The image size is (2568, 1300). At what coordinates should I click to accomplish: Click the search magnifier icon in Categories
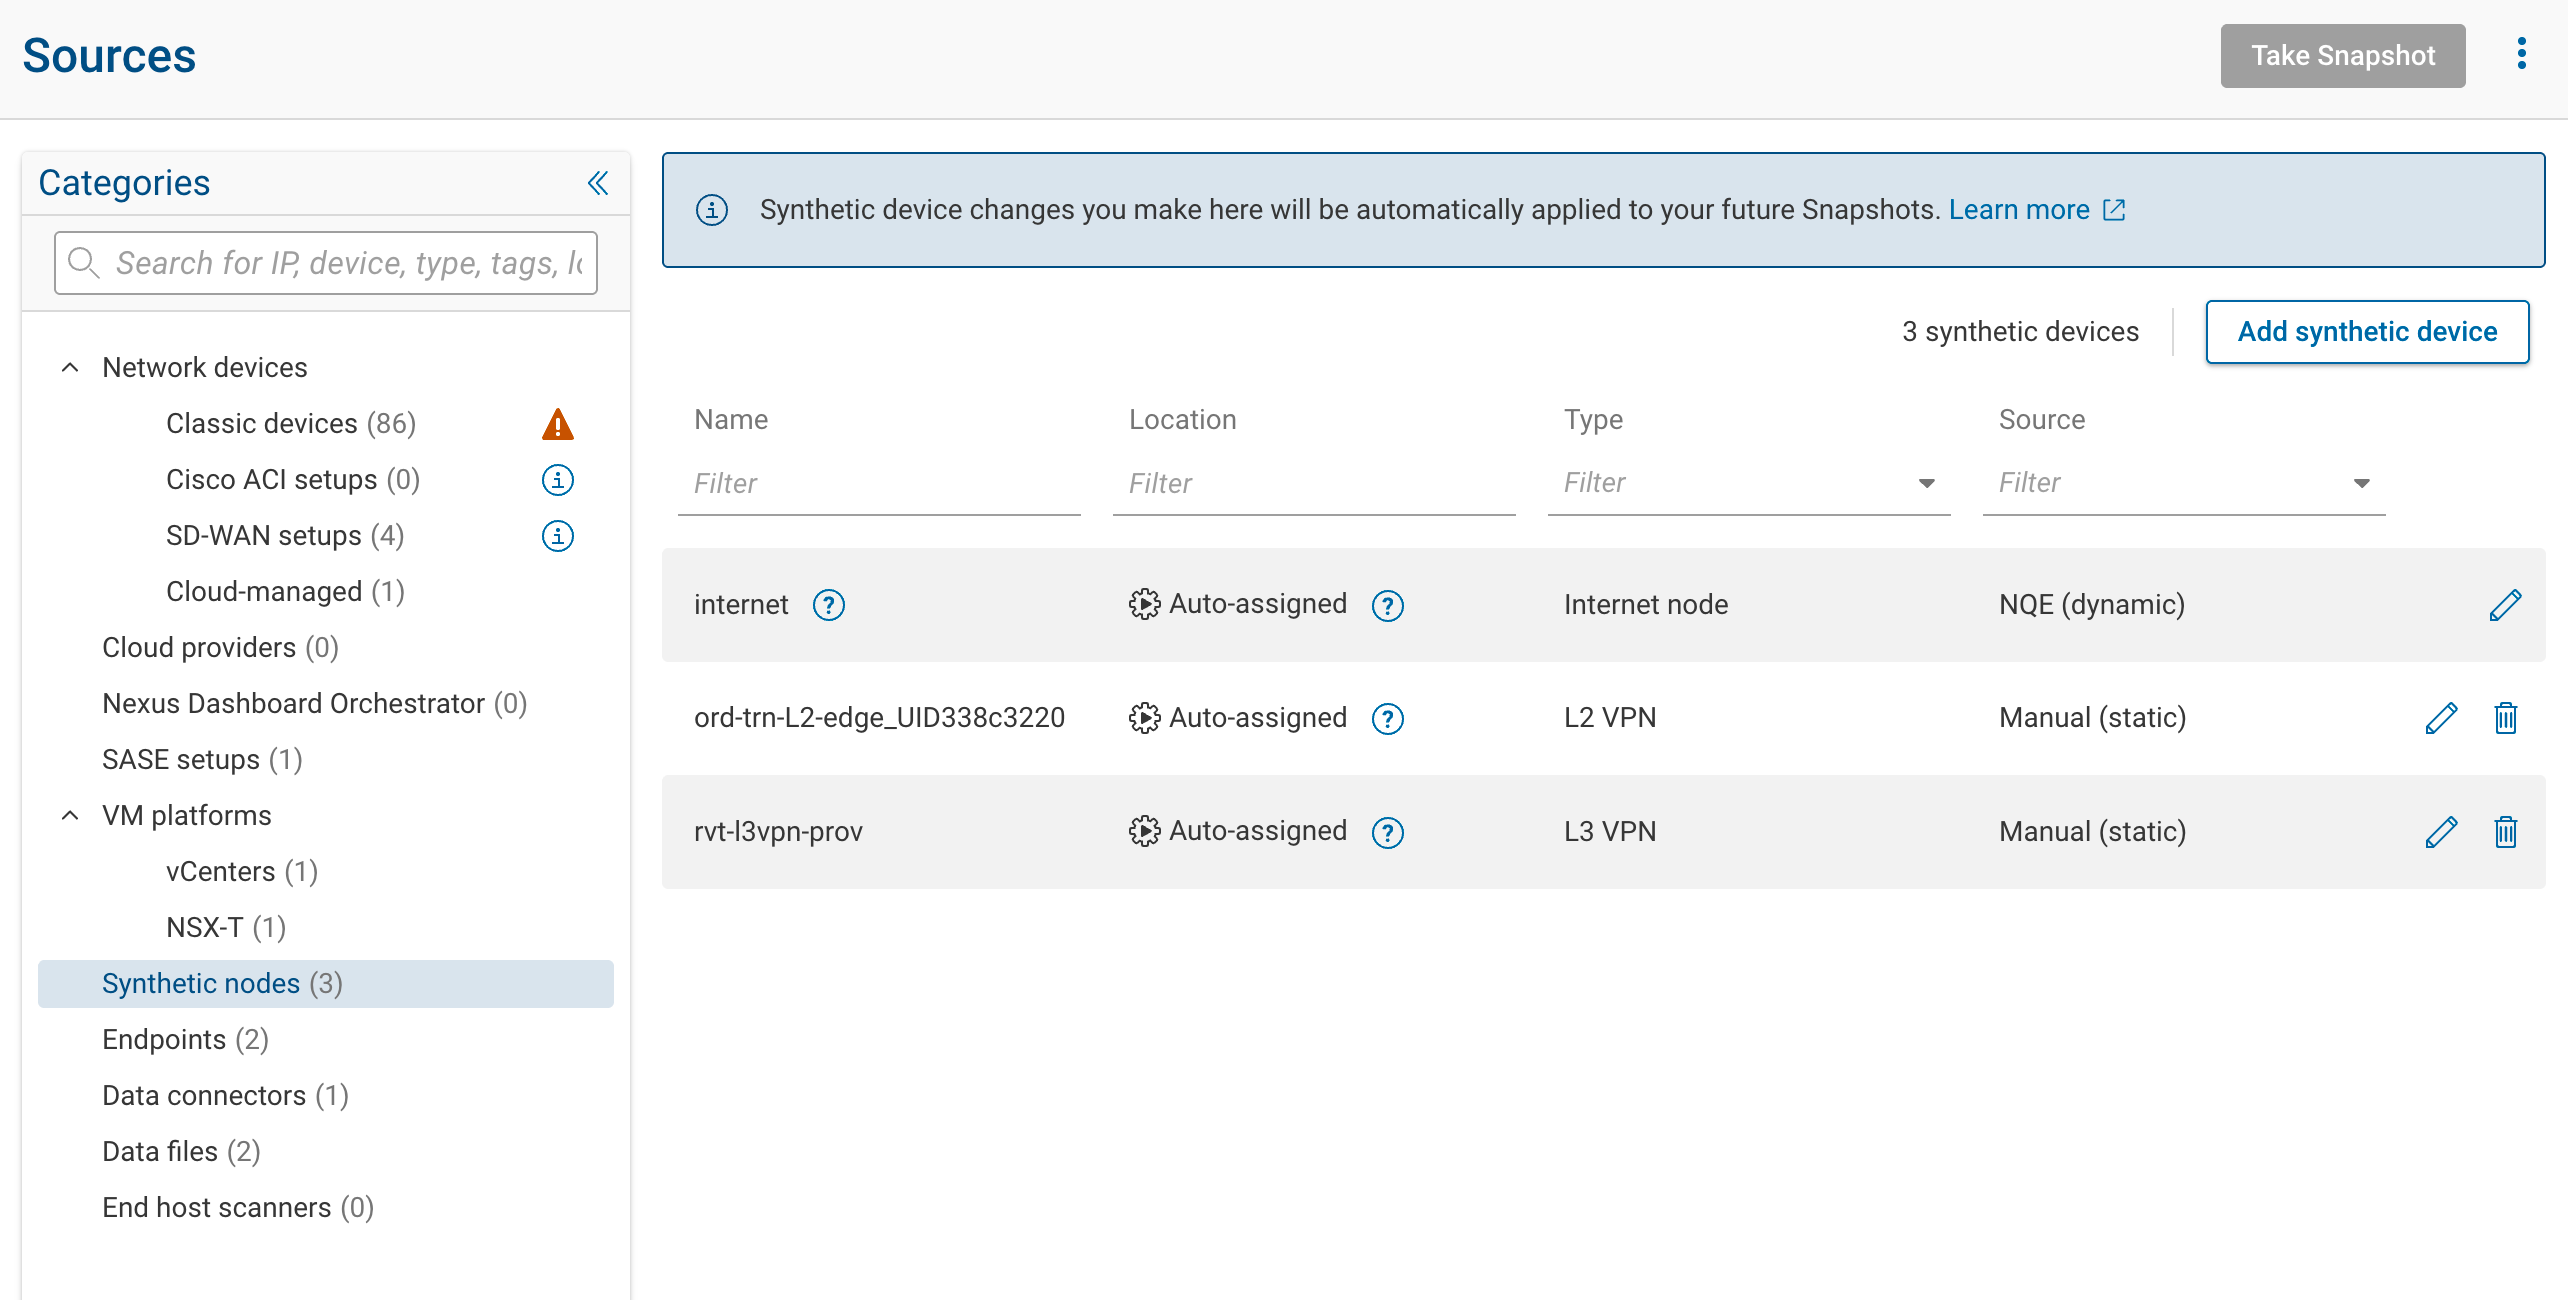click(83, 263)
